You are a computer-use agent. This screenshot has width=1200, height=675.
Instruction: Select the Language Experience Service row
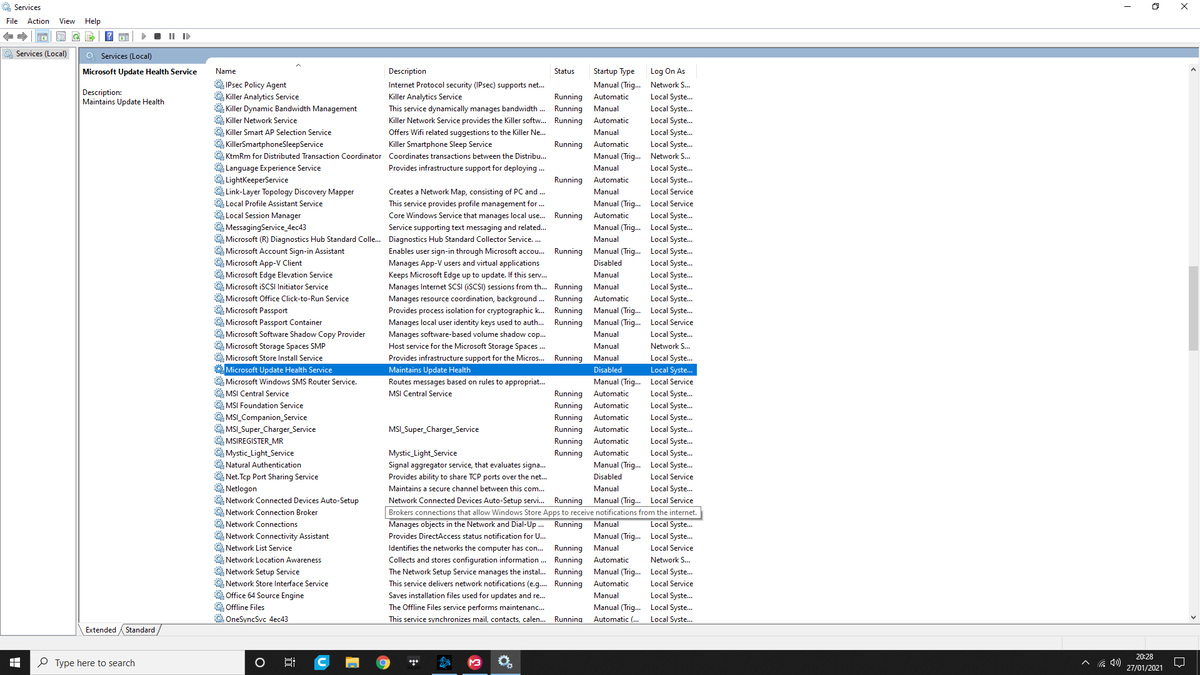click(455, 168)
